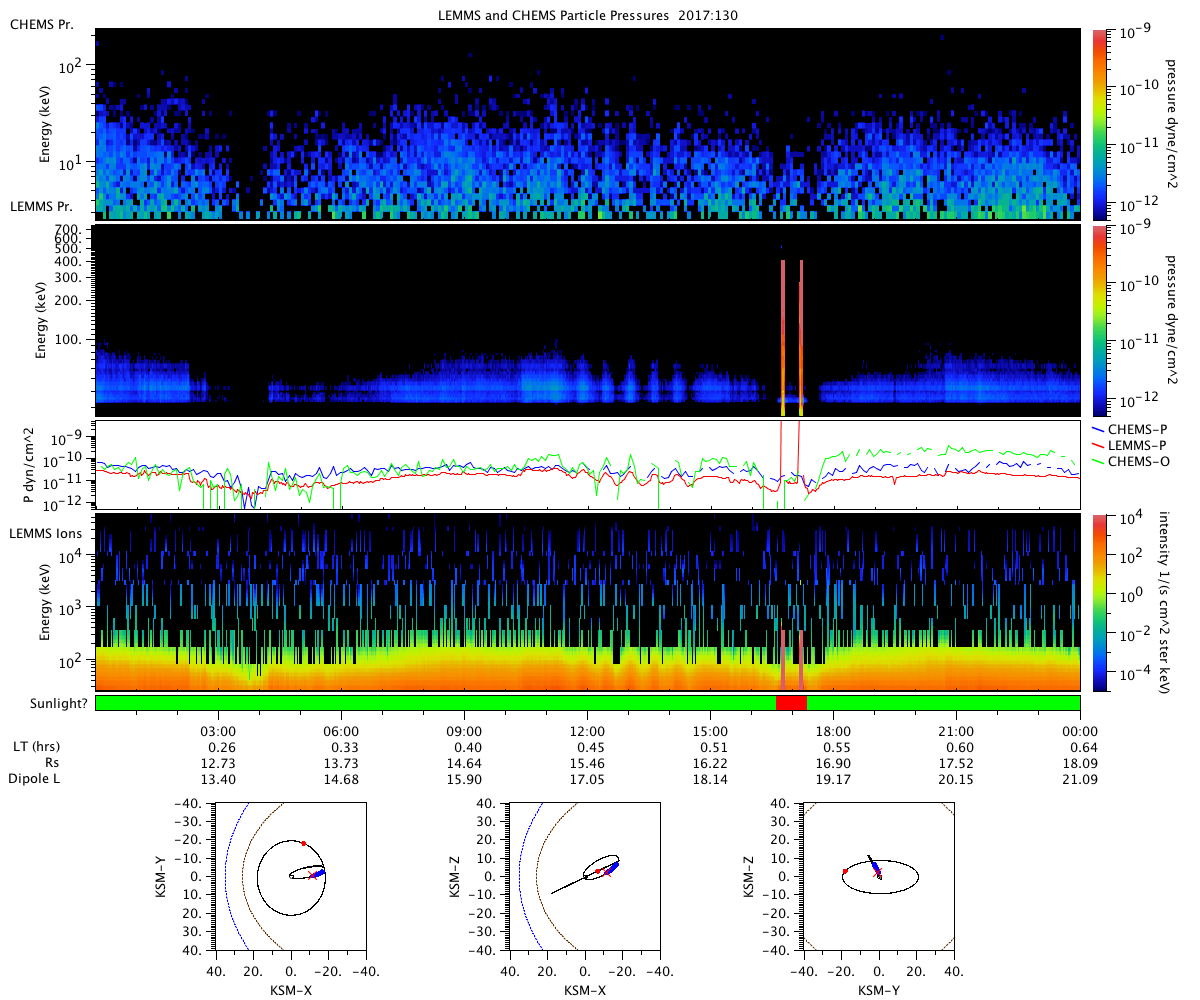Click the Sunlight? label
This screenshot has width=1200, height=1000.
48,703
